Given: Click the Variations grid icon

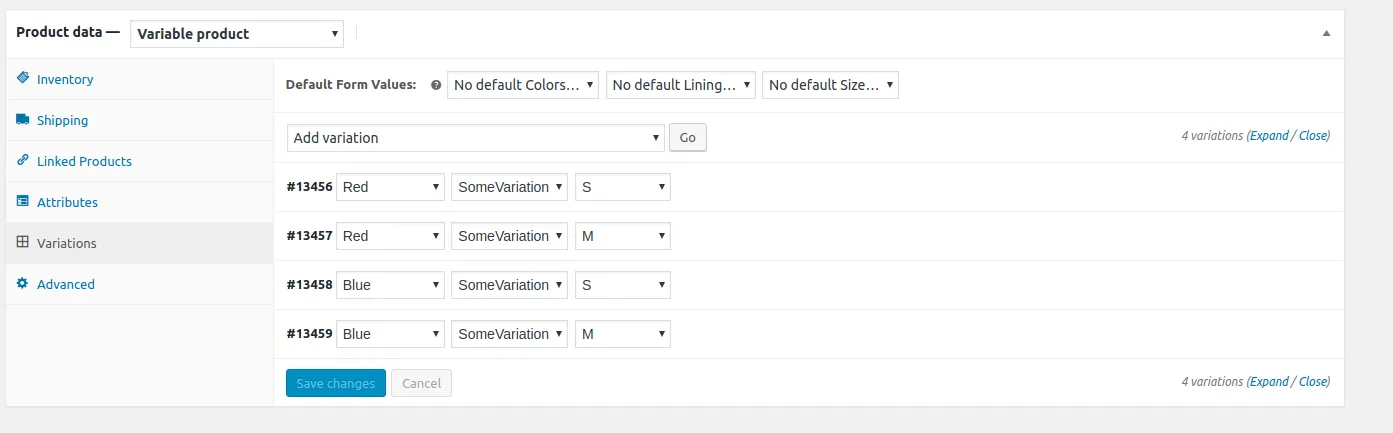Looking at the screenshot, I should click(22, 242).
